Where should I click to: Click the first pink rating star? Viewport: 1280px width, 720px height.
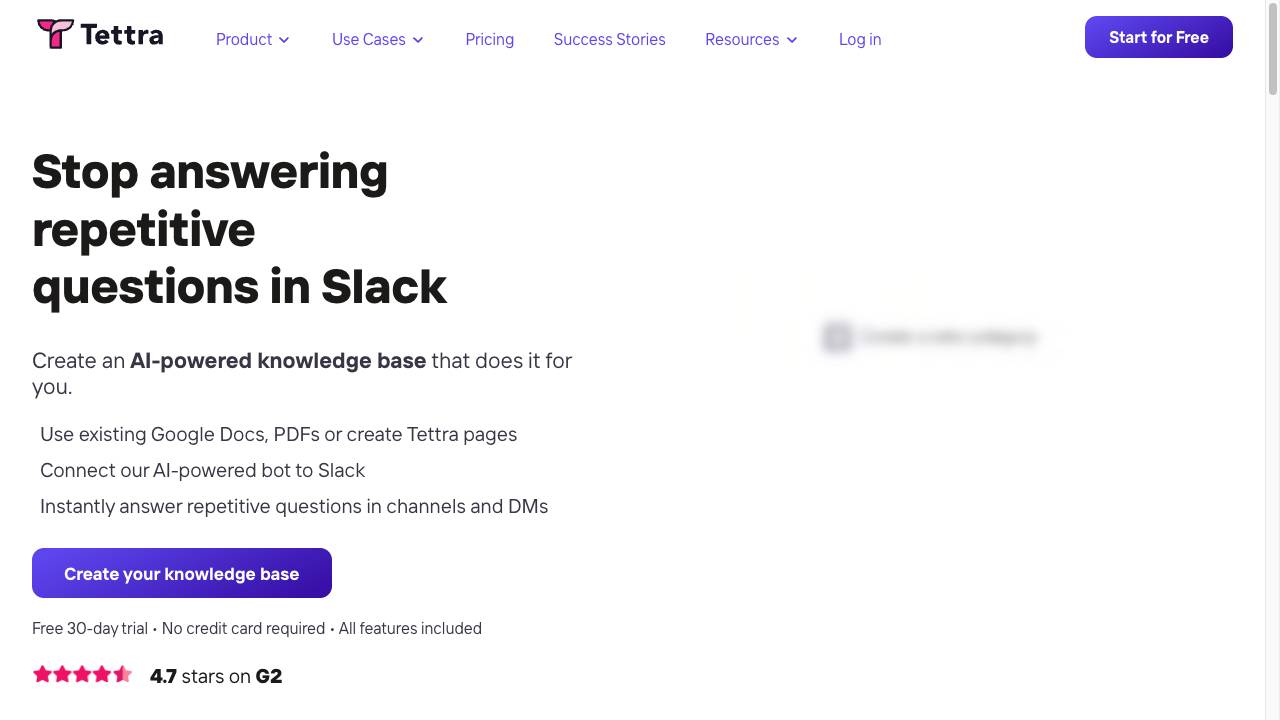pyautogui.click(x=42, y=674)
